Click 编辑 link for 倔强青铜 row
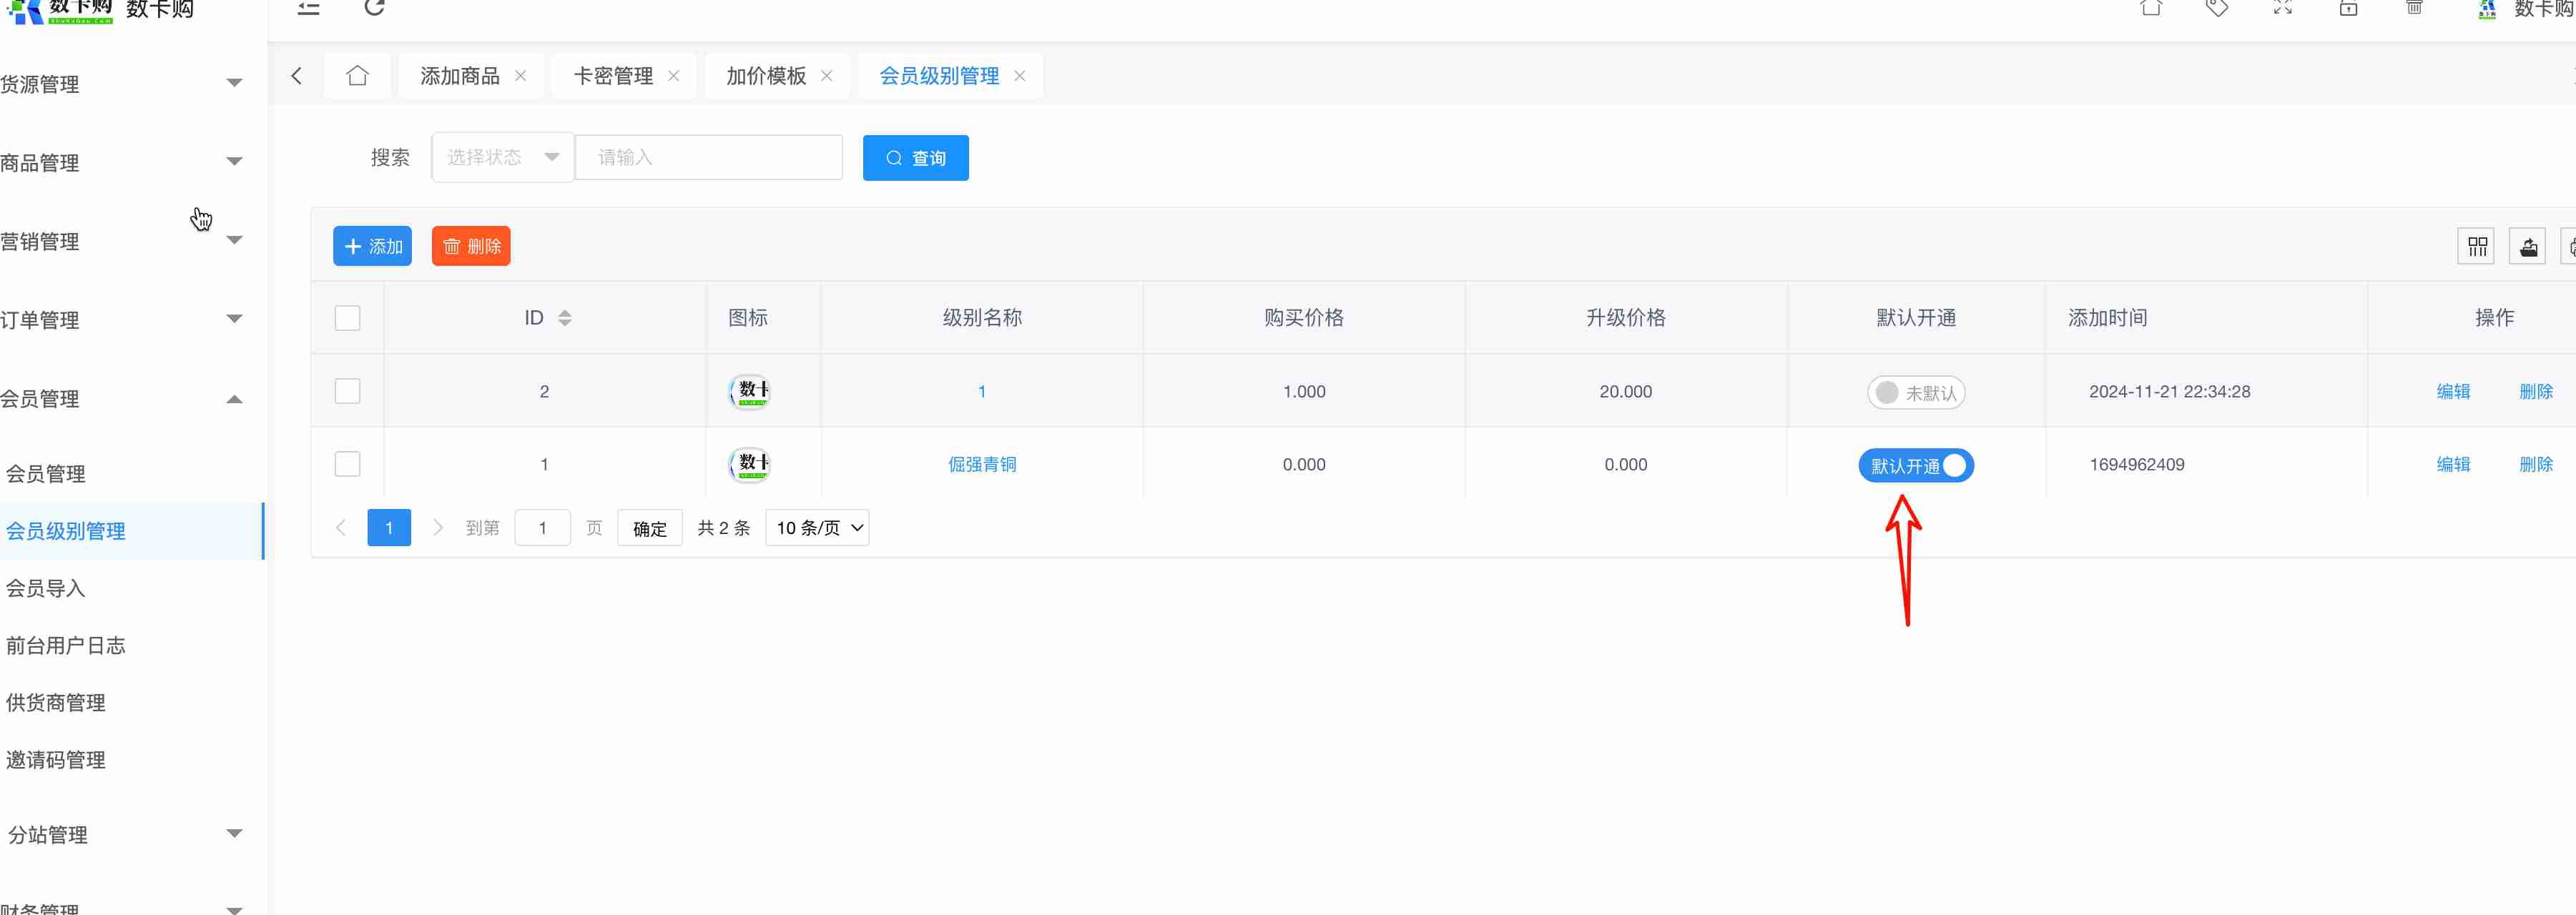The image size is (2576, 915). tap(2452, 465)
